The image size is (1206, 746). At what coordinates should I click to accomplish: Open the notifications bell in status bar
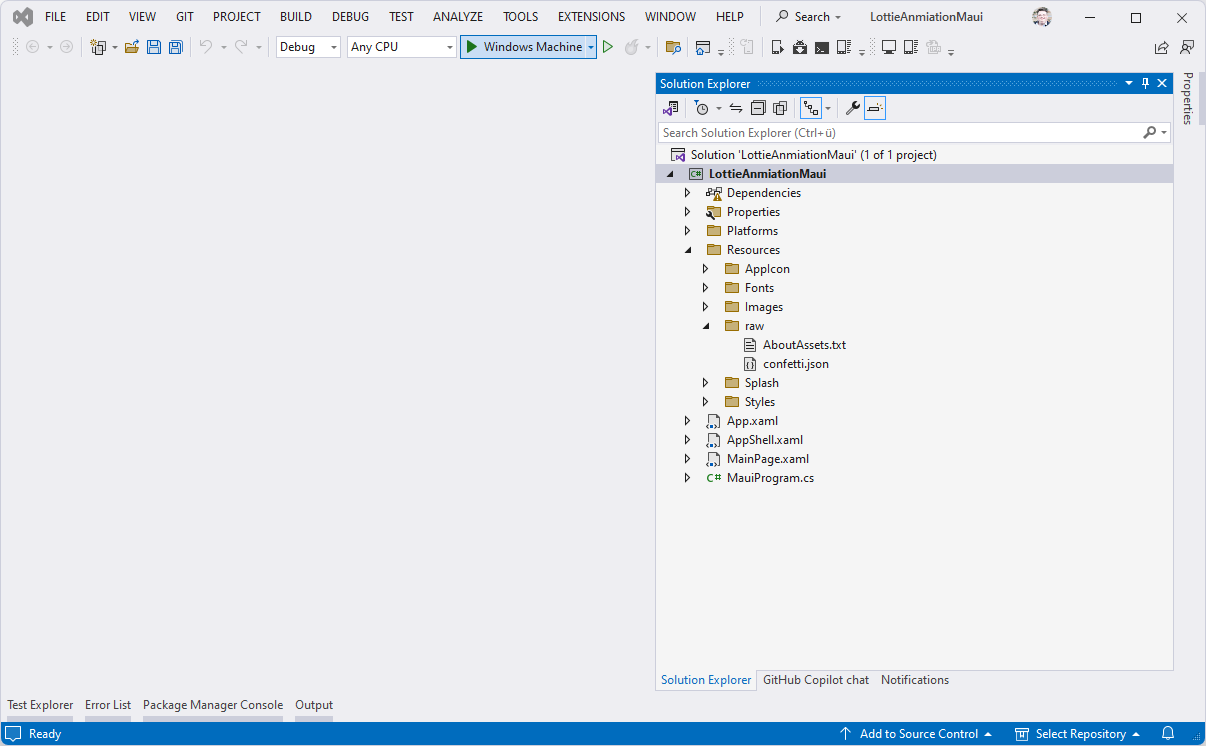[x=1168, y=734]
